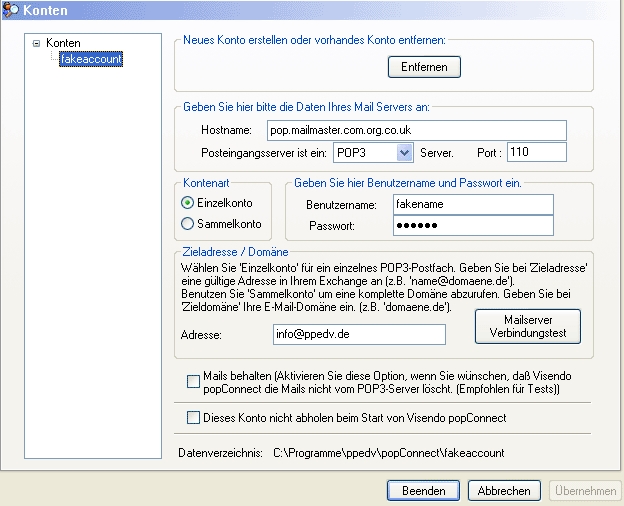Run the Mailserver Verbindungstest
This screenshot has height=506, width=624.
tap(527, 327)
